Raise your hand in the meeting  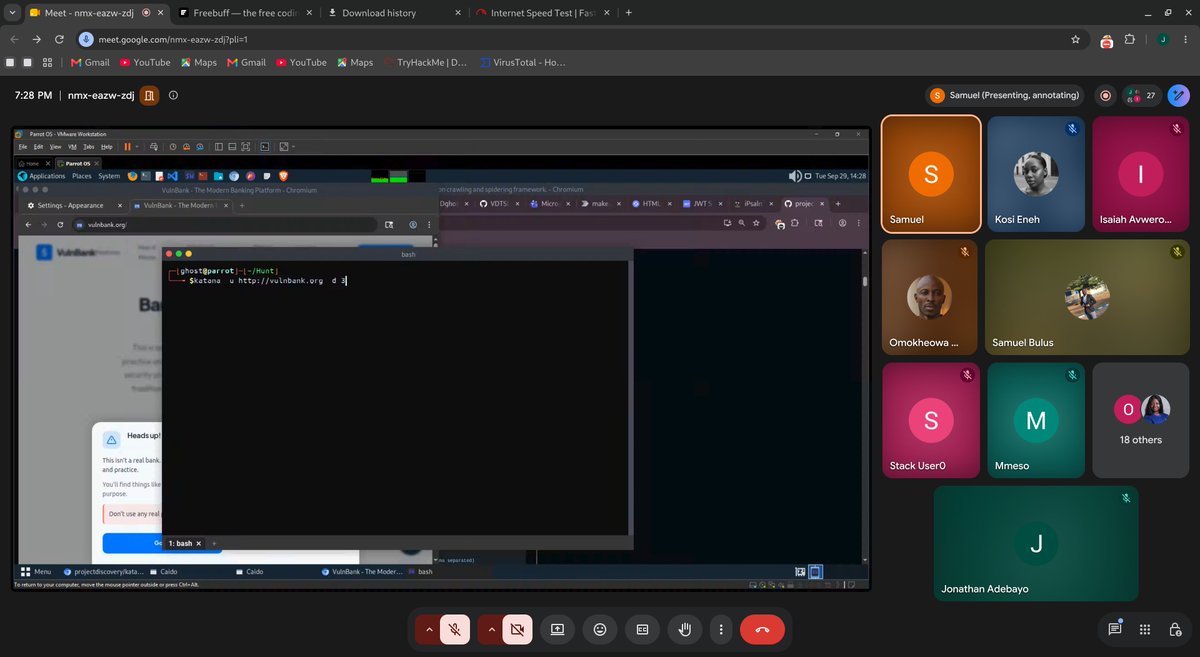pos(685,629)
